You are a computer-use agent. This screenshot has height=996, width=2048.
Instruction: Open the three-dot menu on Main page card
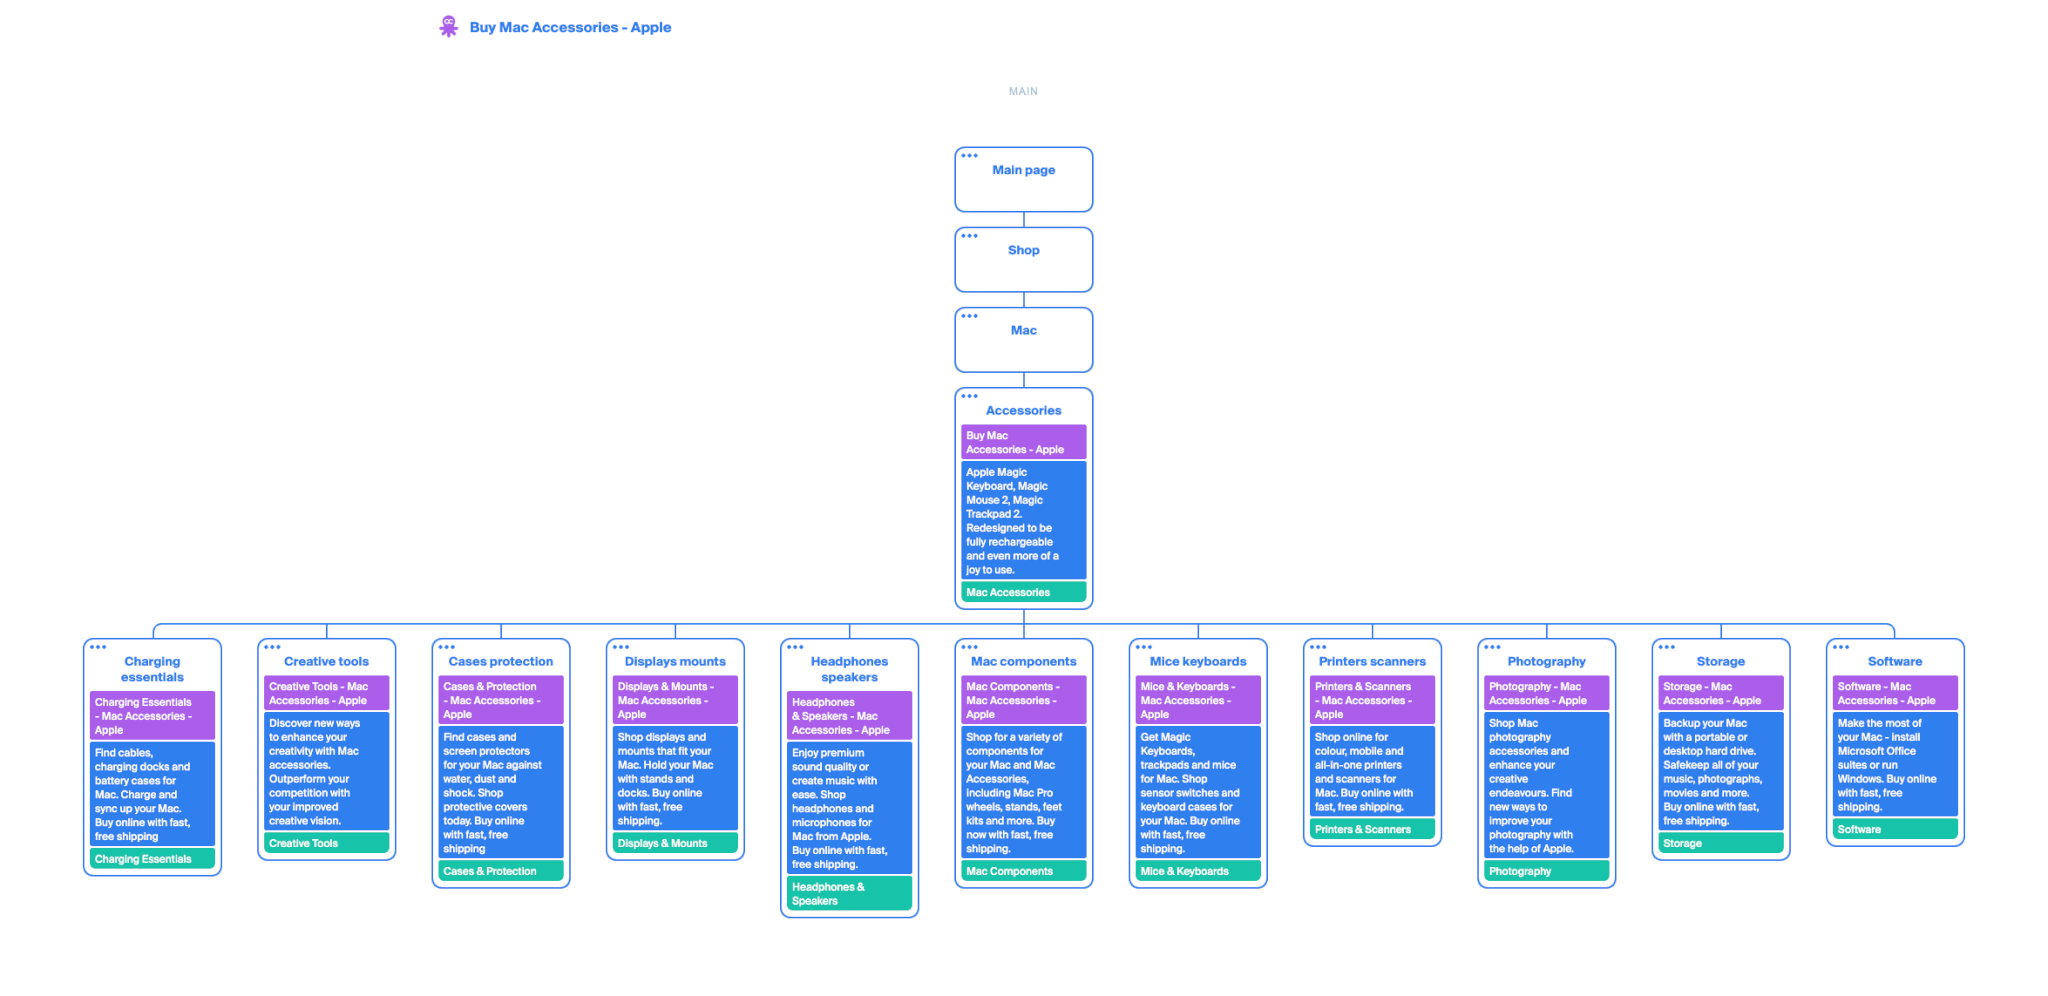969,155
